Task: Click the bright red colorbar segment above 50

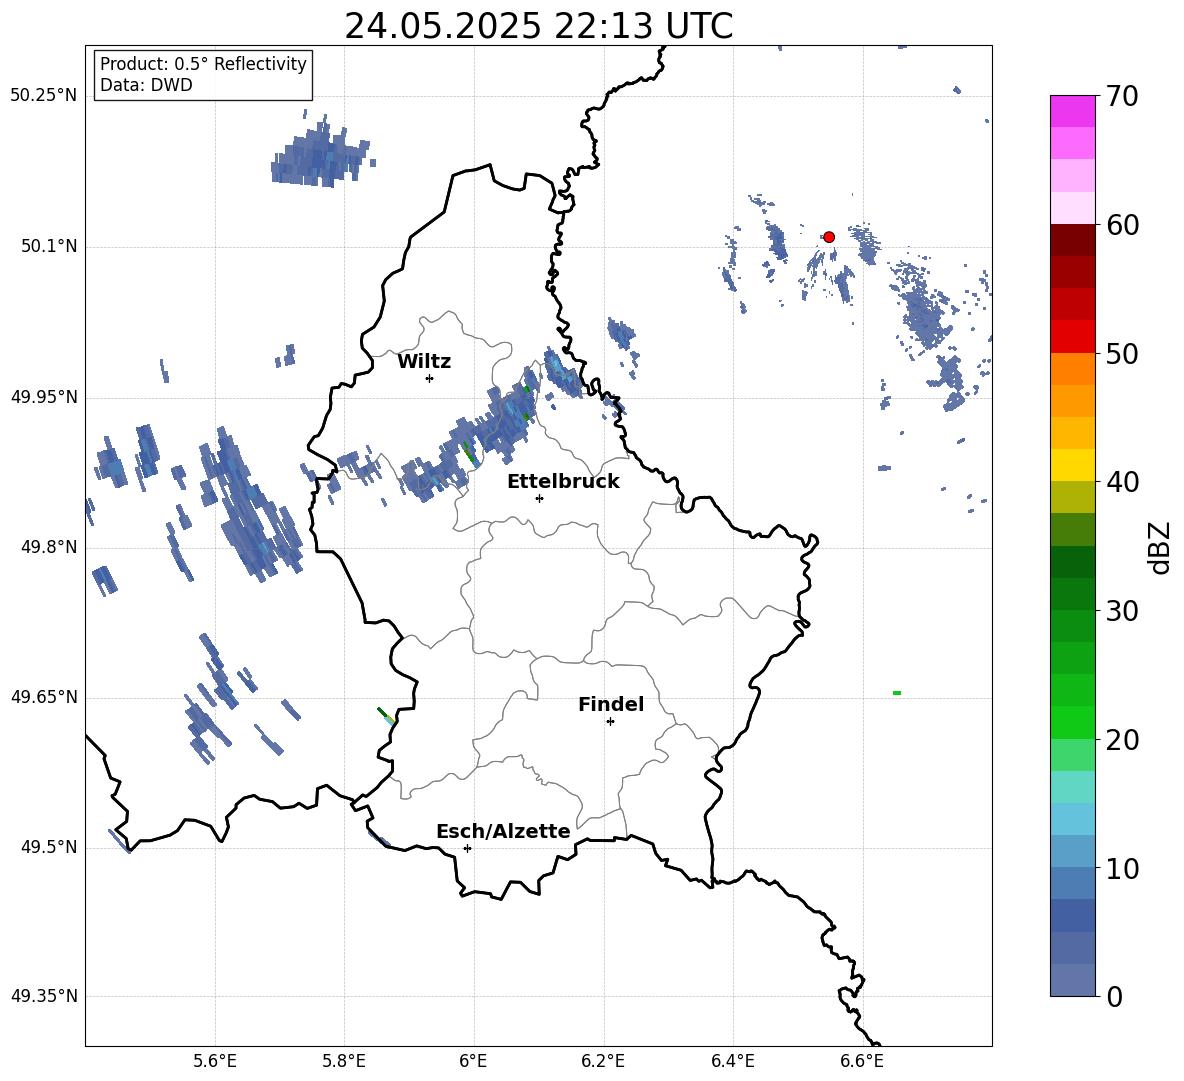Action: tap(1072, 337)
